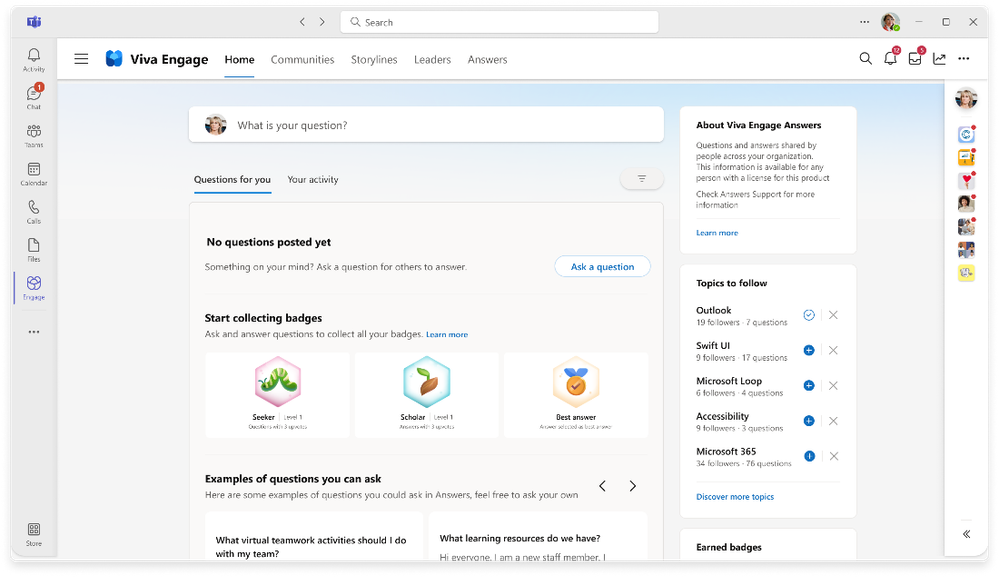Open Discover more topics link
The image size is (999, 577).
735,497
